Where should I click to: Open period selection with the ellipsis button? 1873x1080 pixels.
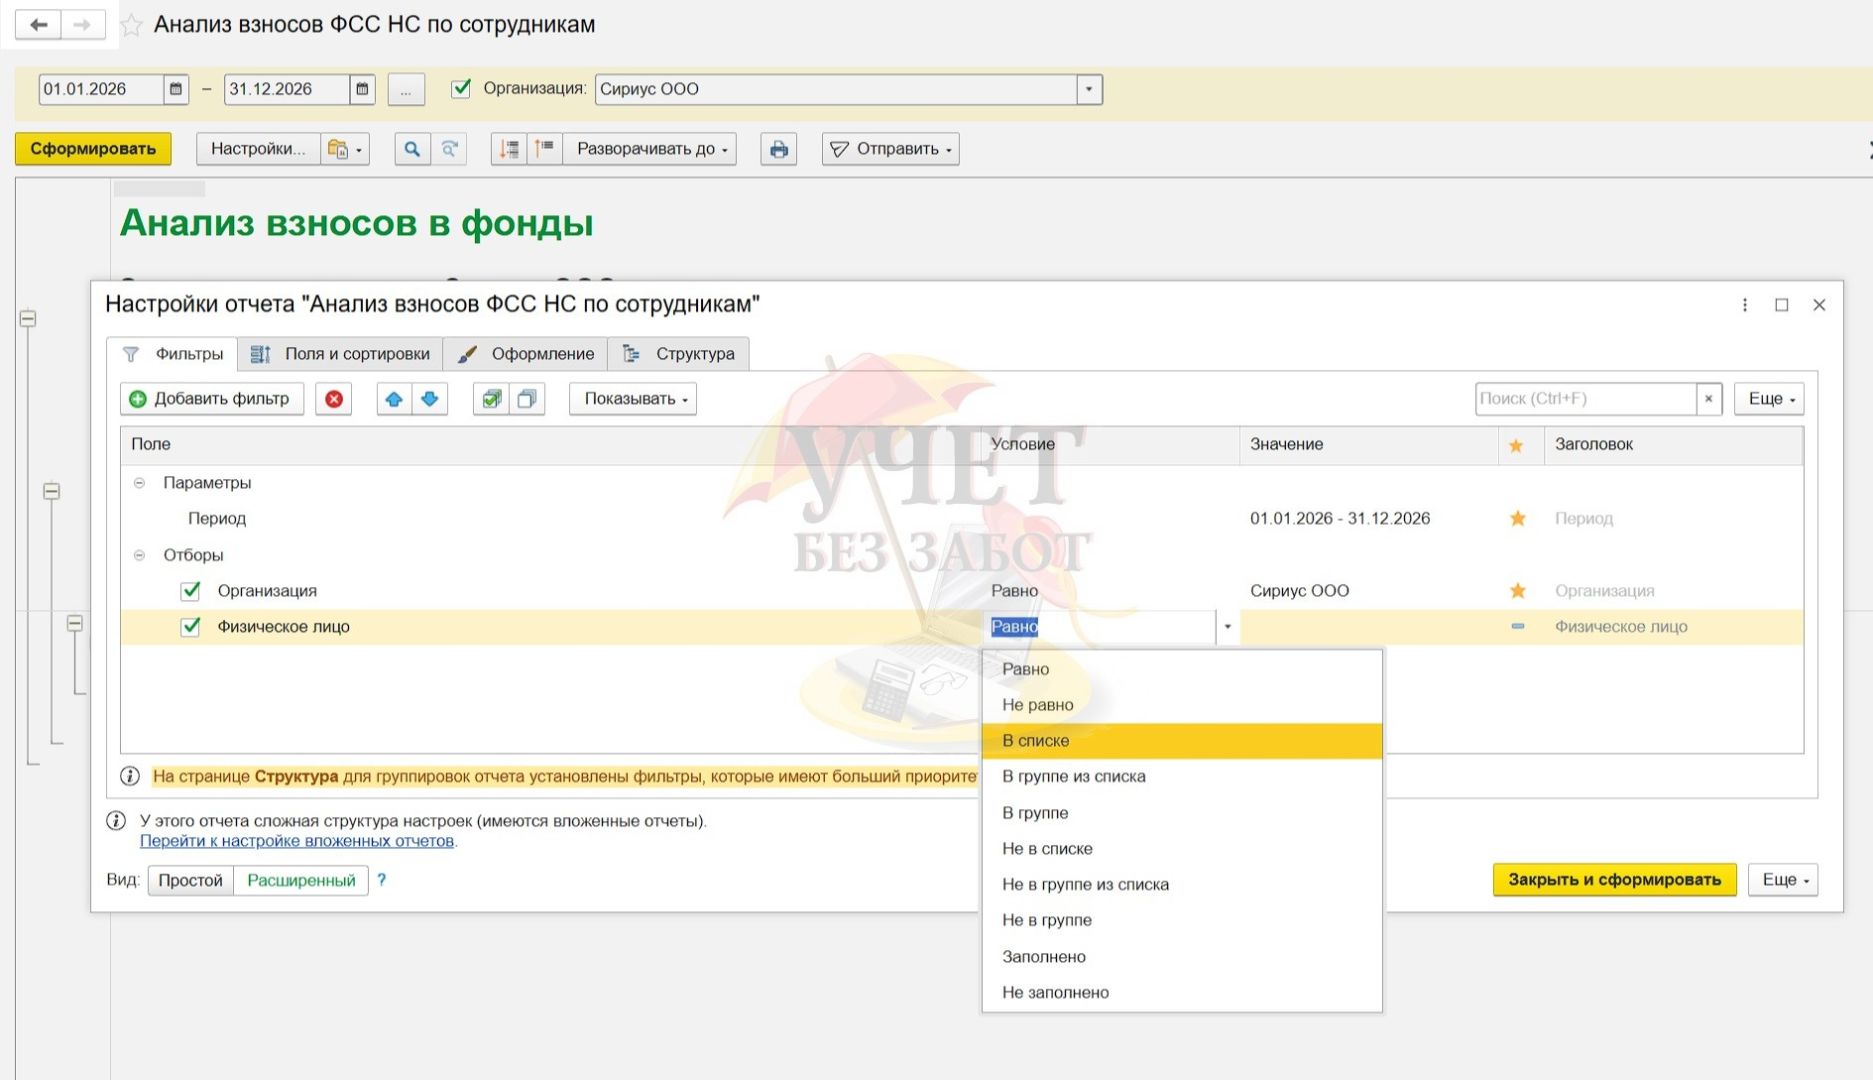pos(405,89)
